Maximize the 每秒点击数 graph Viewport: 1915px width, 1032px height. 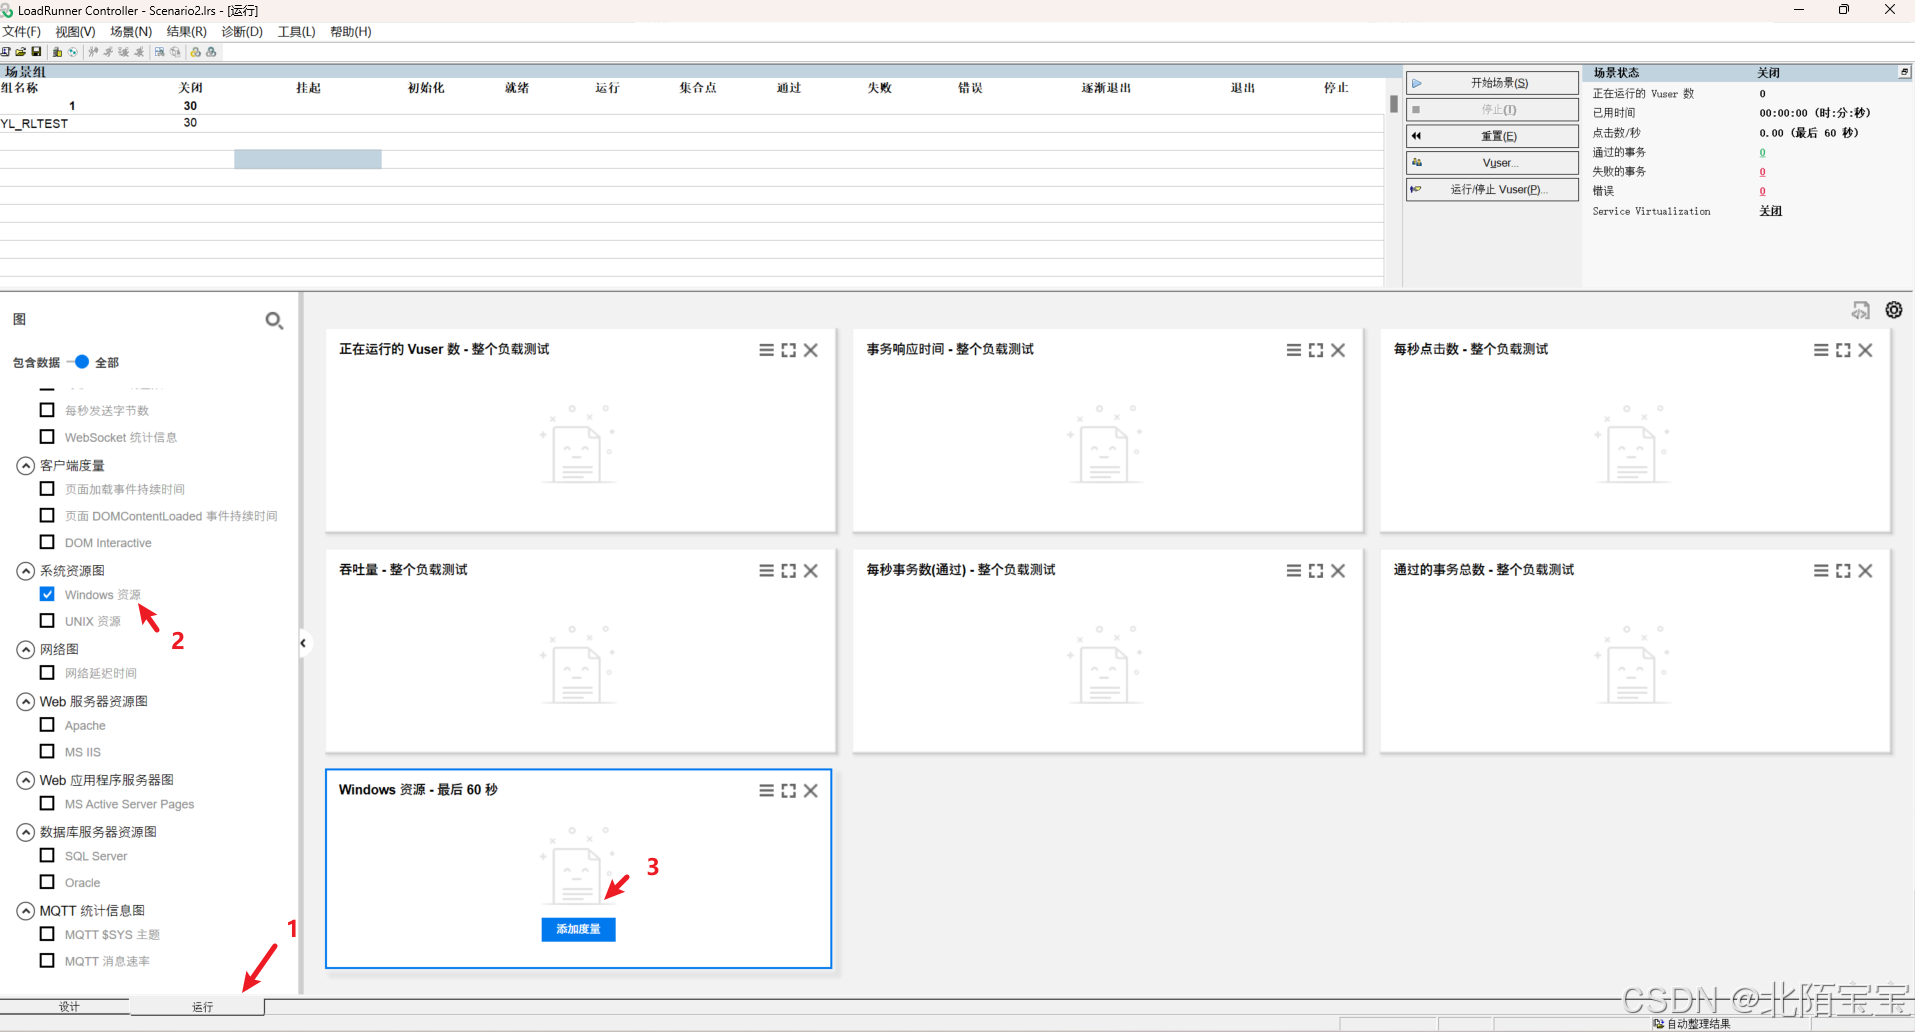tap(1843, 350)
